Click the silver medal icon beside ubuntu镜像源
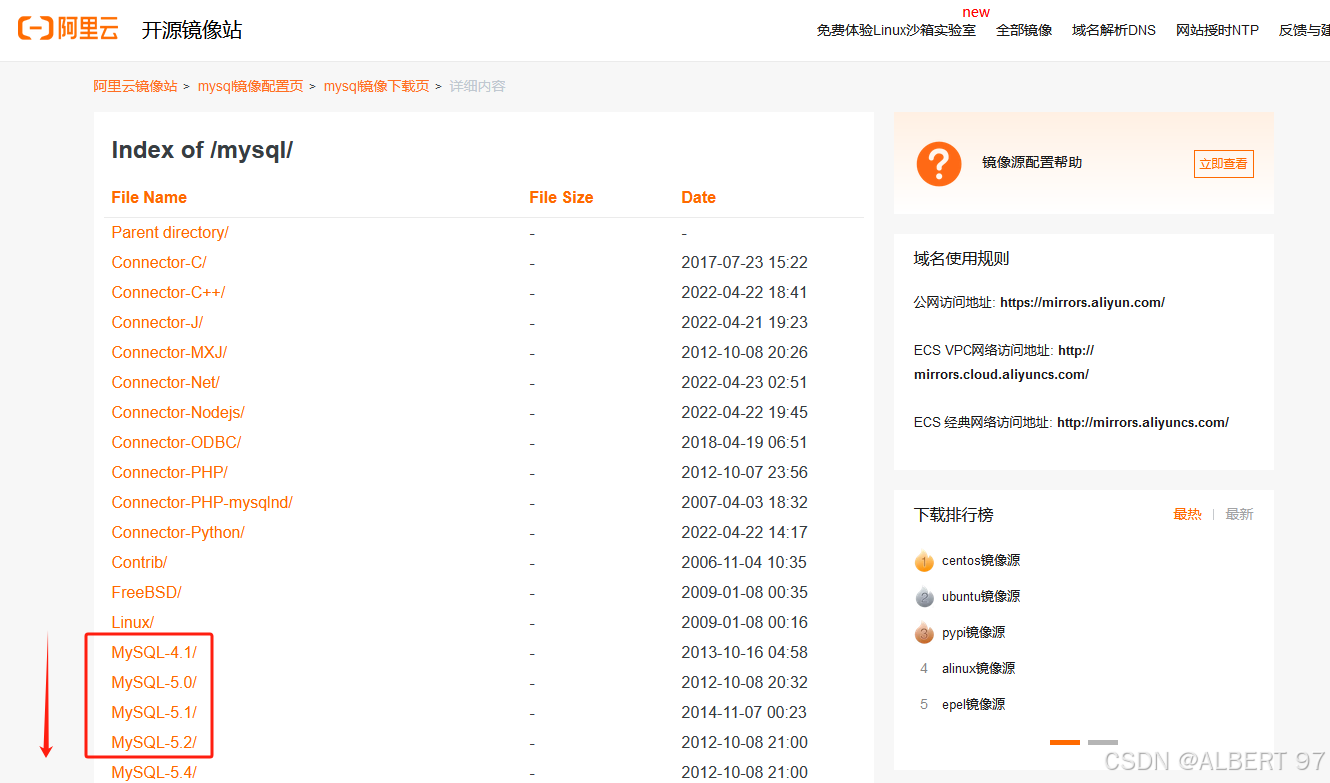 click(x=924, y=596)
